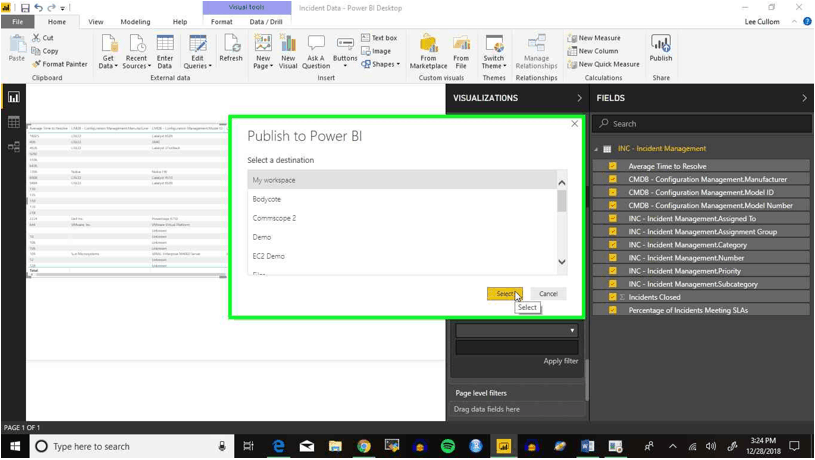Image resolution: width=815 pixels, height=460 pixels.
Task: Open the Recent Sources dropdown
Action: click(x=136, y=51)
